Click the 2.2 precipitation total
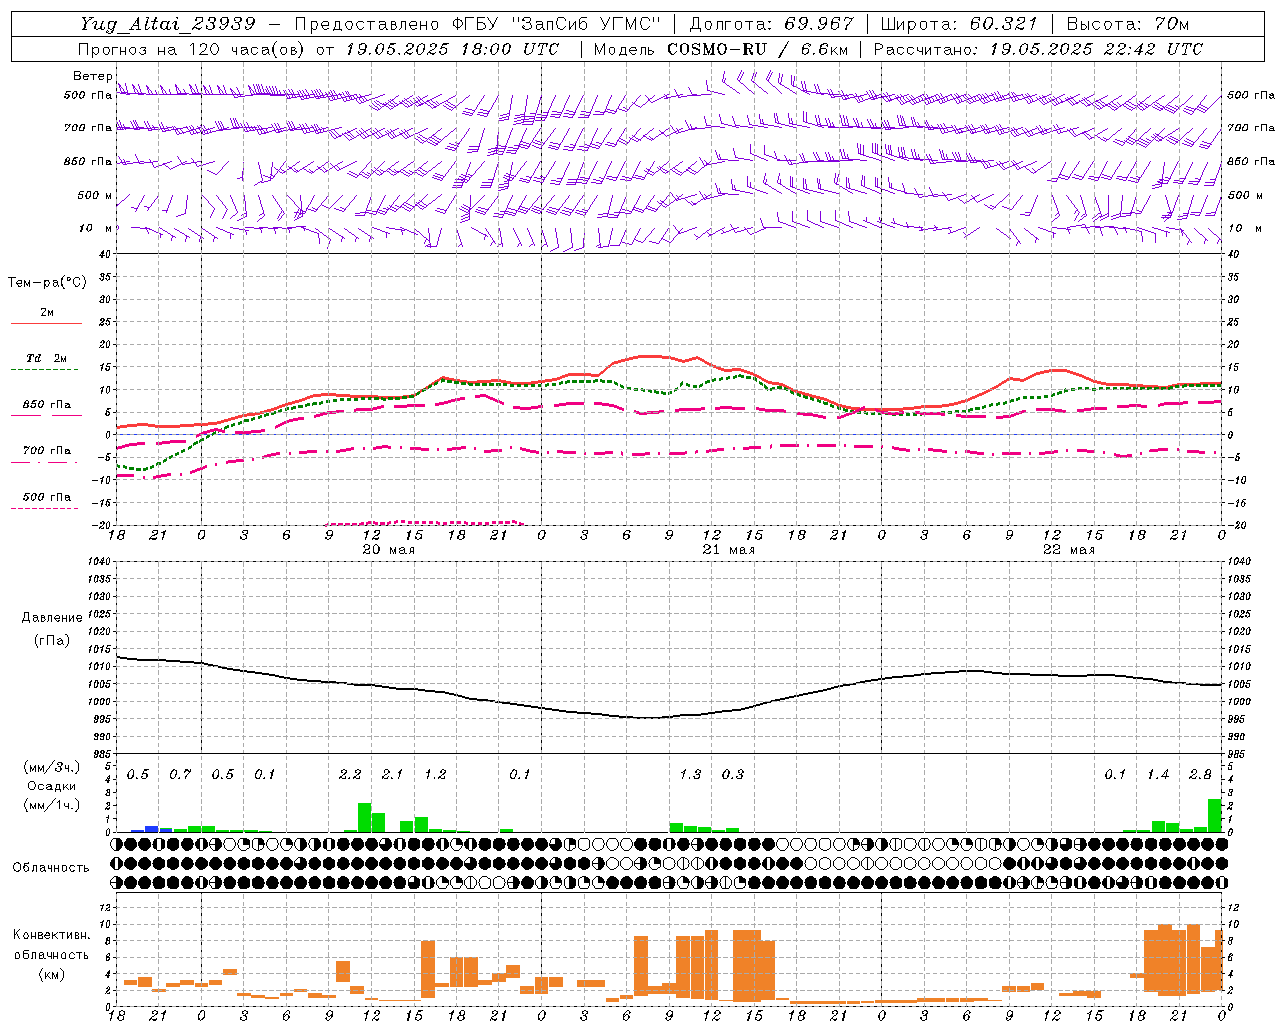The width and height of the screenshot is (1280, 1024). (x=350, y=775)
